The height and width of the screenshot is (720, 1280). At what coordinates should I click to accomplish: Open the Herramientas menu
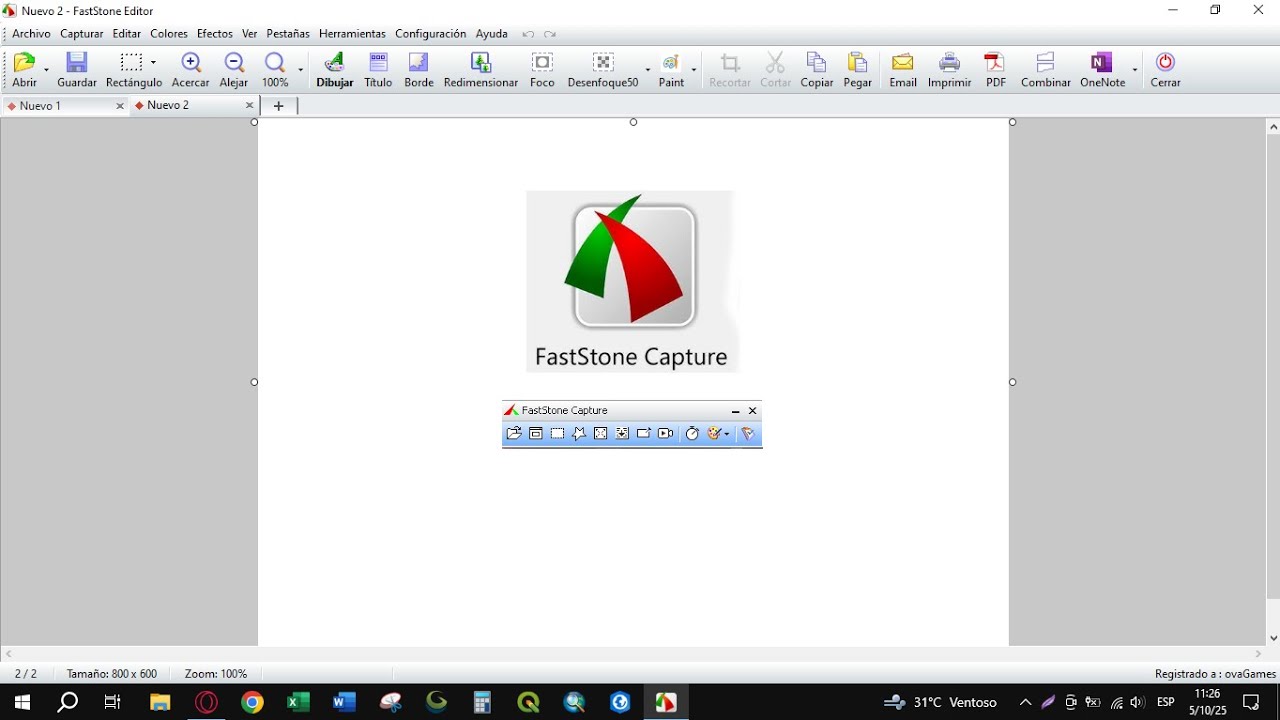coord(352,34)
